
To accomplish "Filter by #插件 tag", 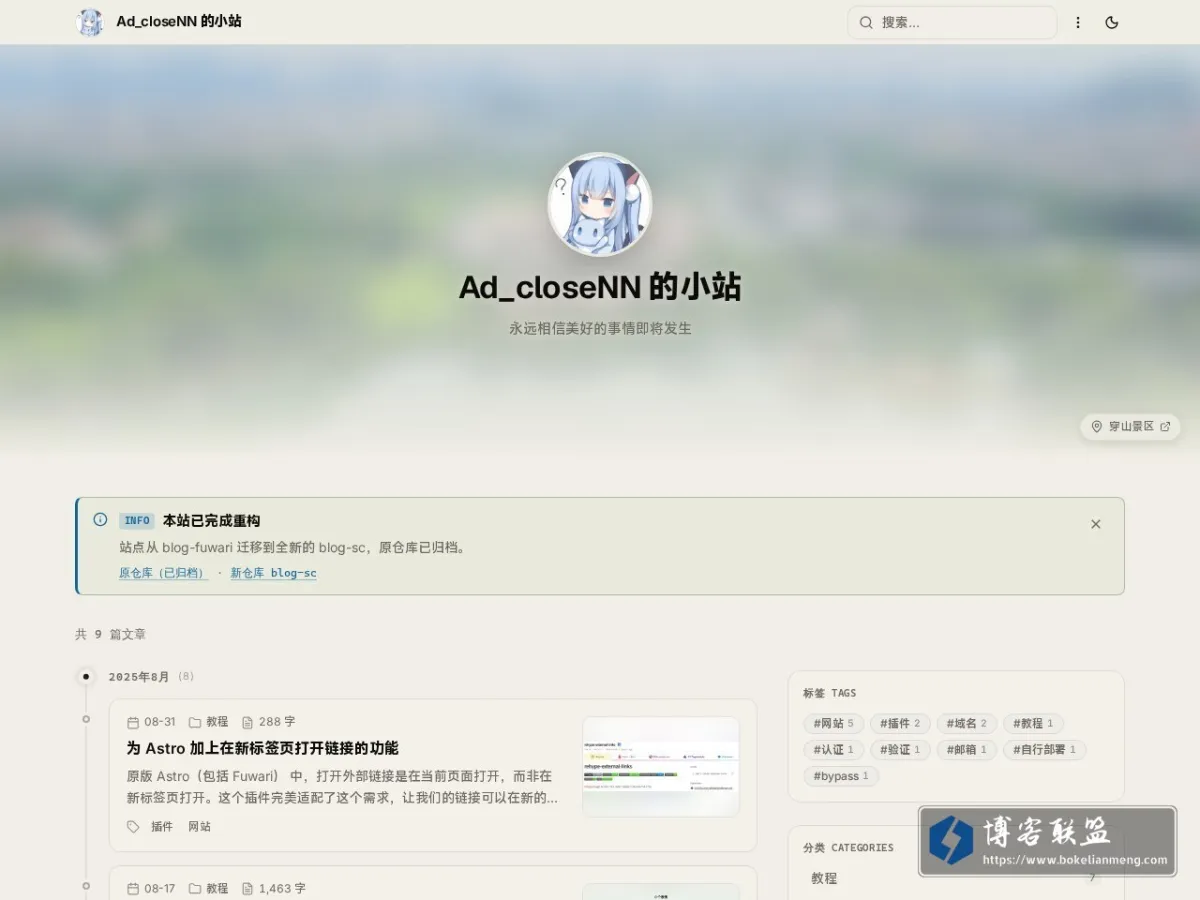I will click(900, 723).
